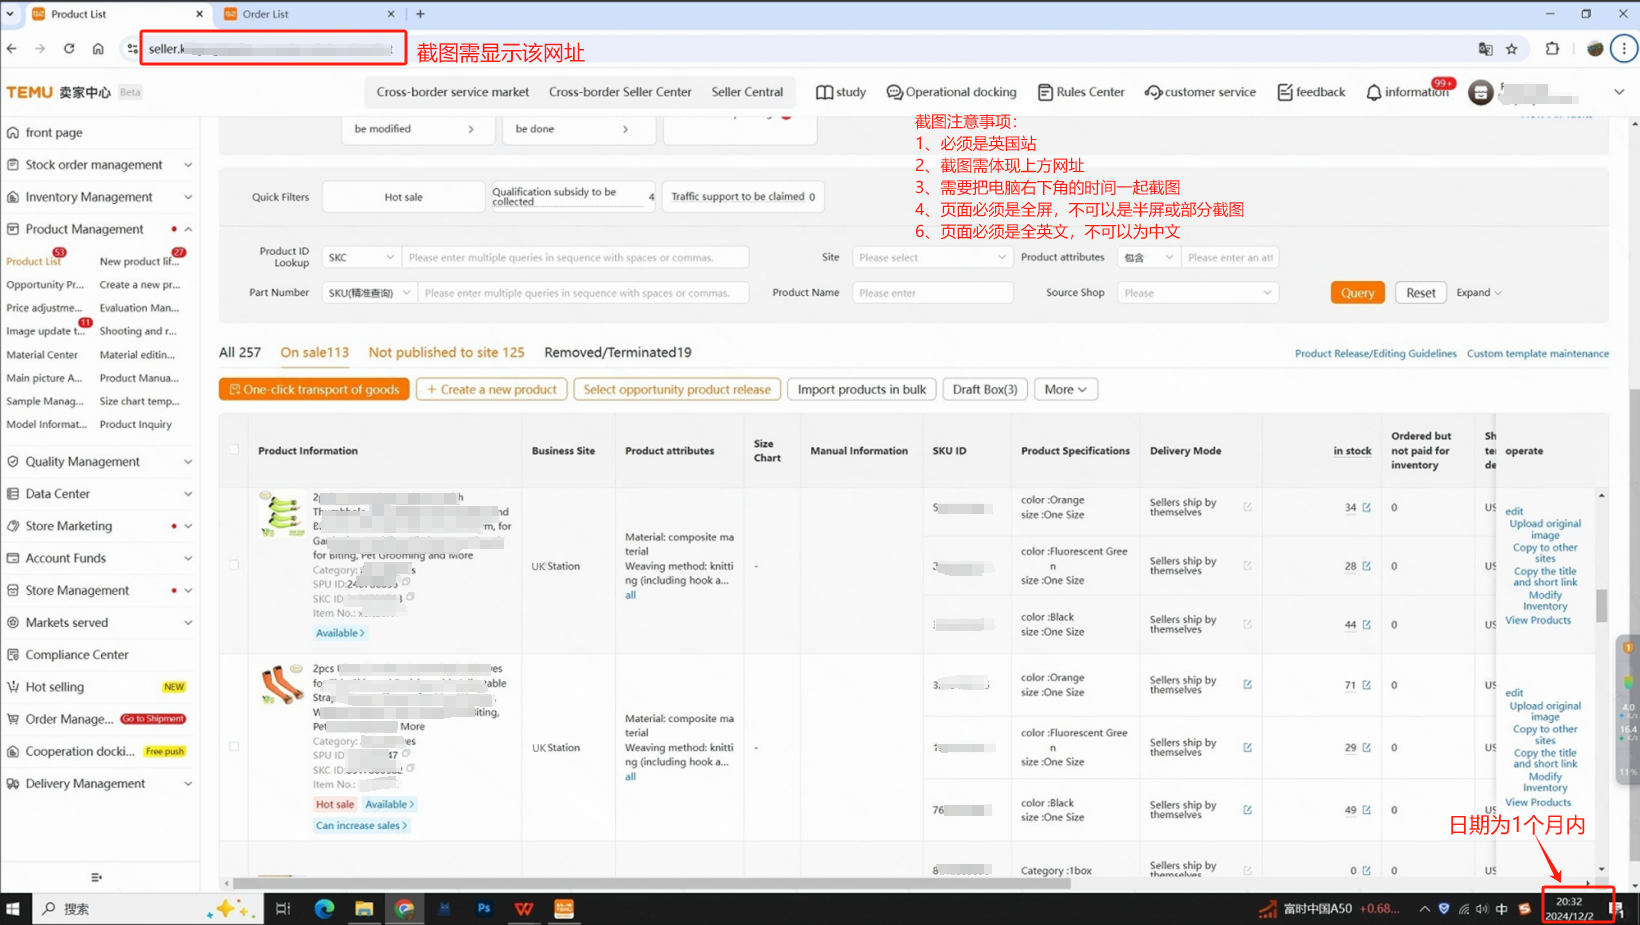1640x925 pixels.
Task: Check the first product row checkbox
Action: [x=234, y=565]
